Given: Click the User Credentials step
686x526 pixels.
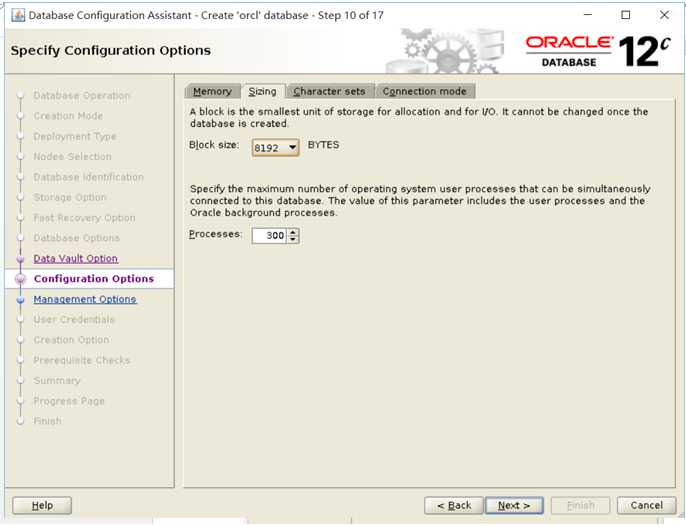Looking at the screenshot, I should coord(74,319).
